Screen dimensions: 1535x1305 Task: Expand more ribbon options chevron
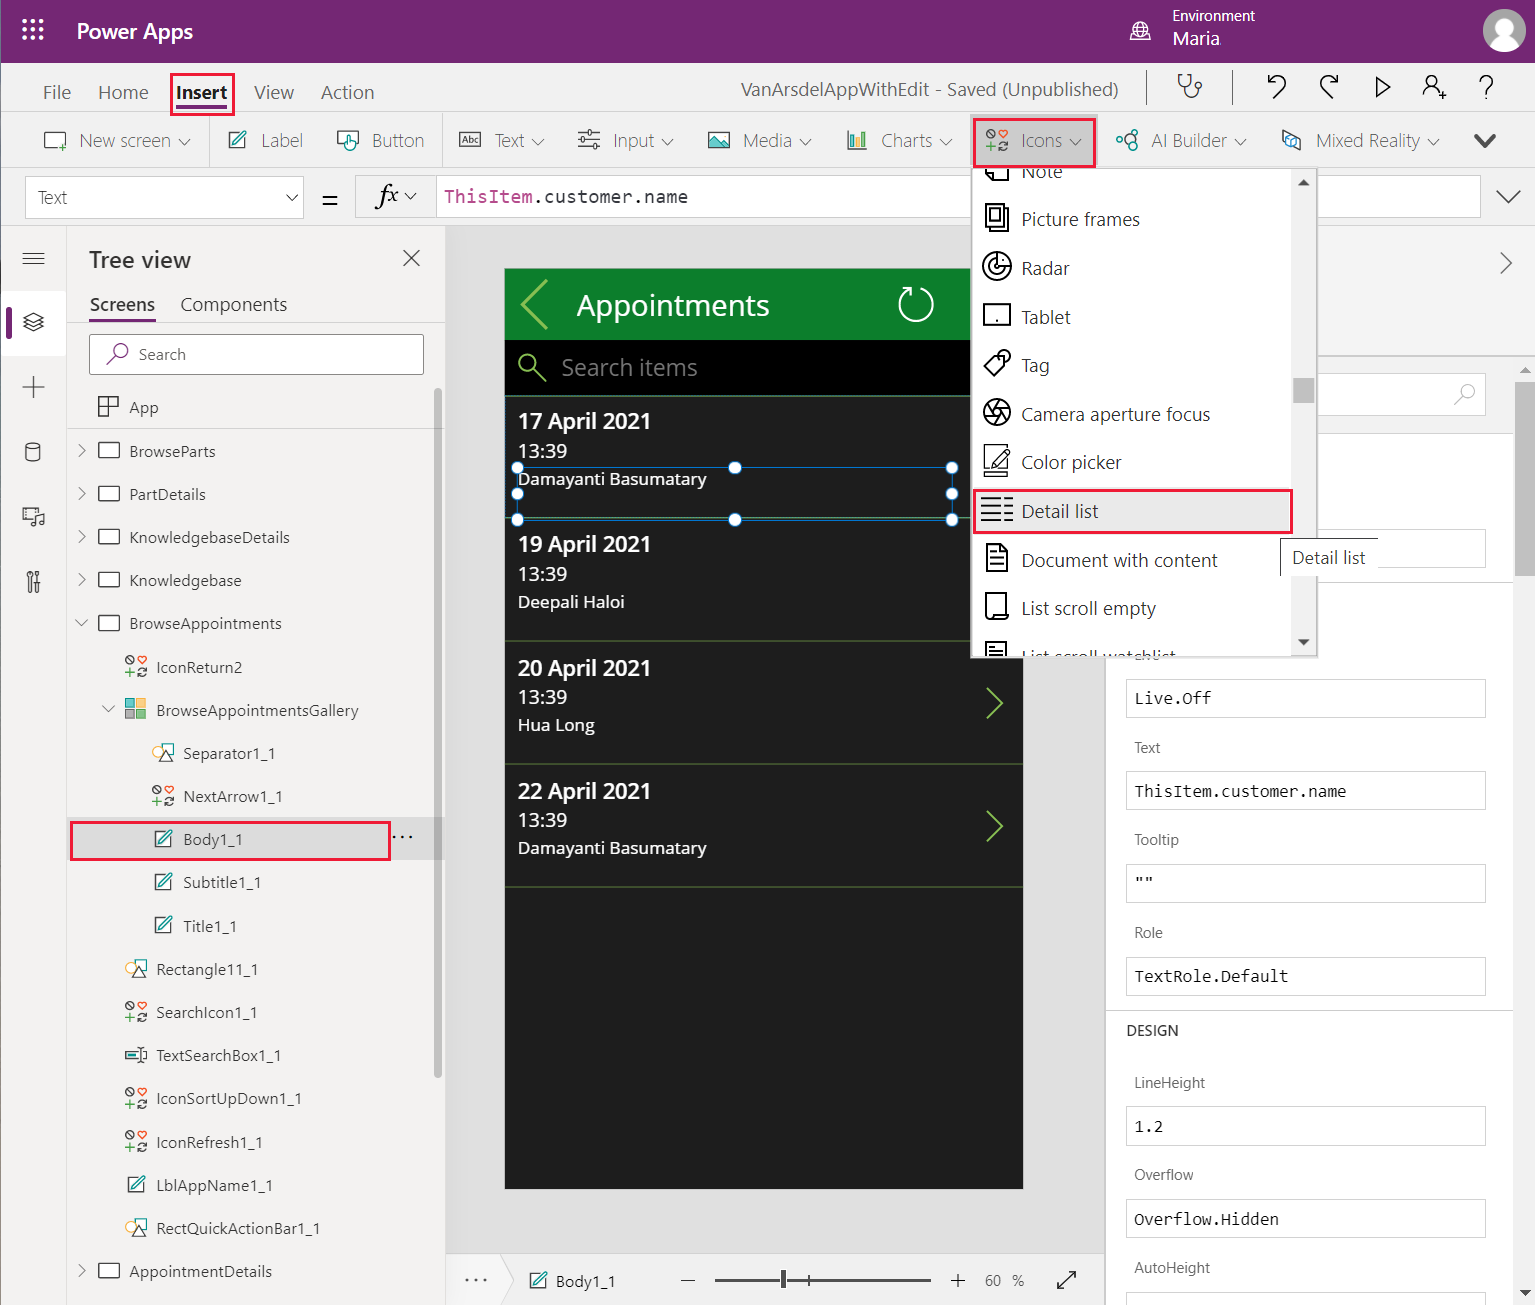pos(1485,141)
